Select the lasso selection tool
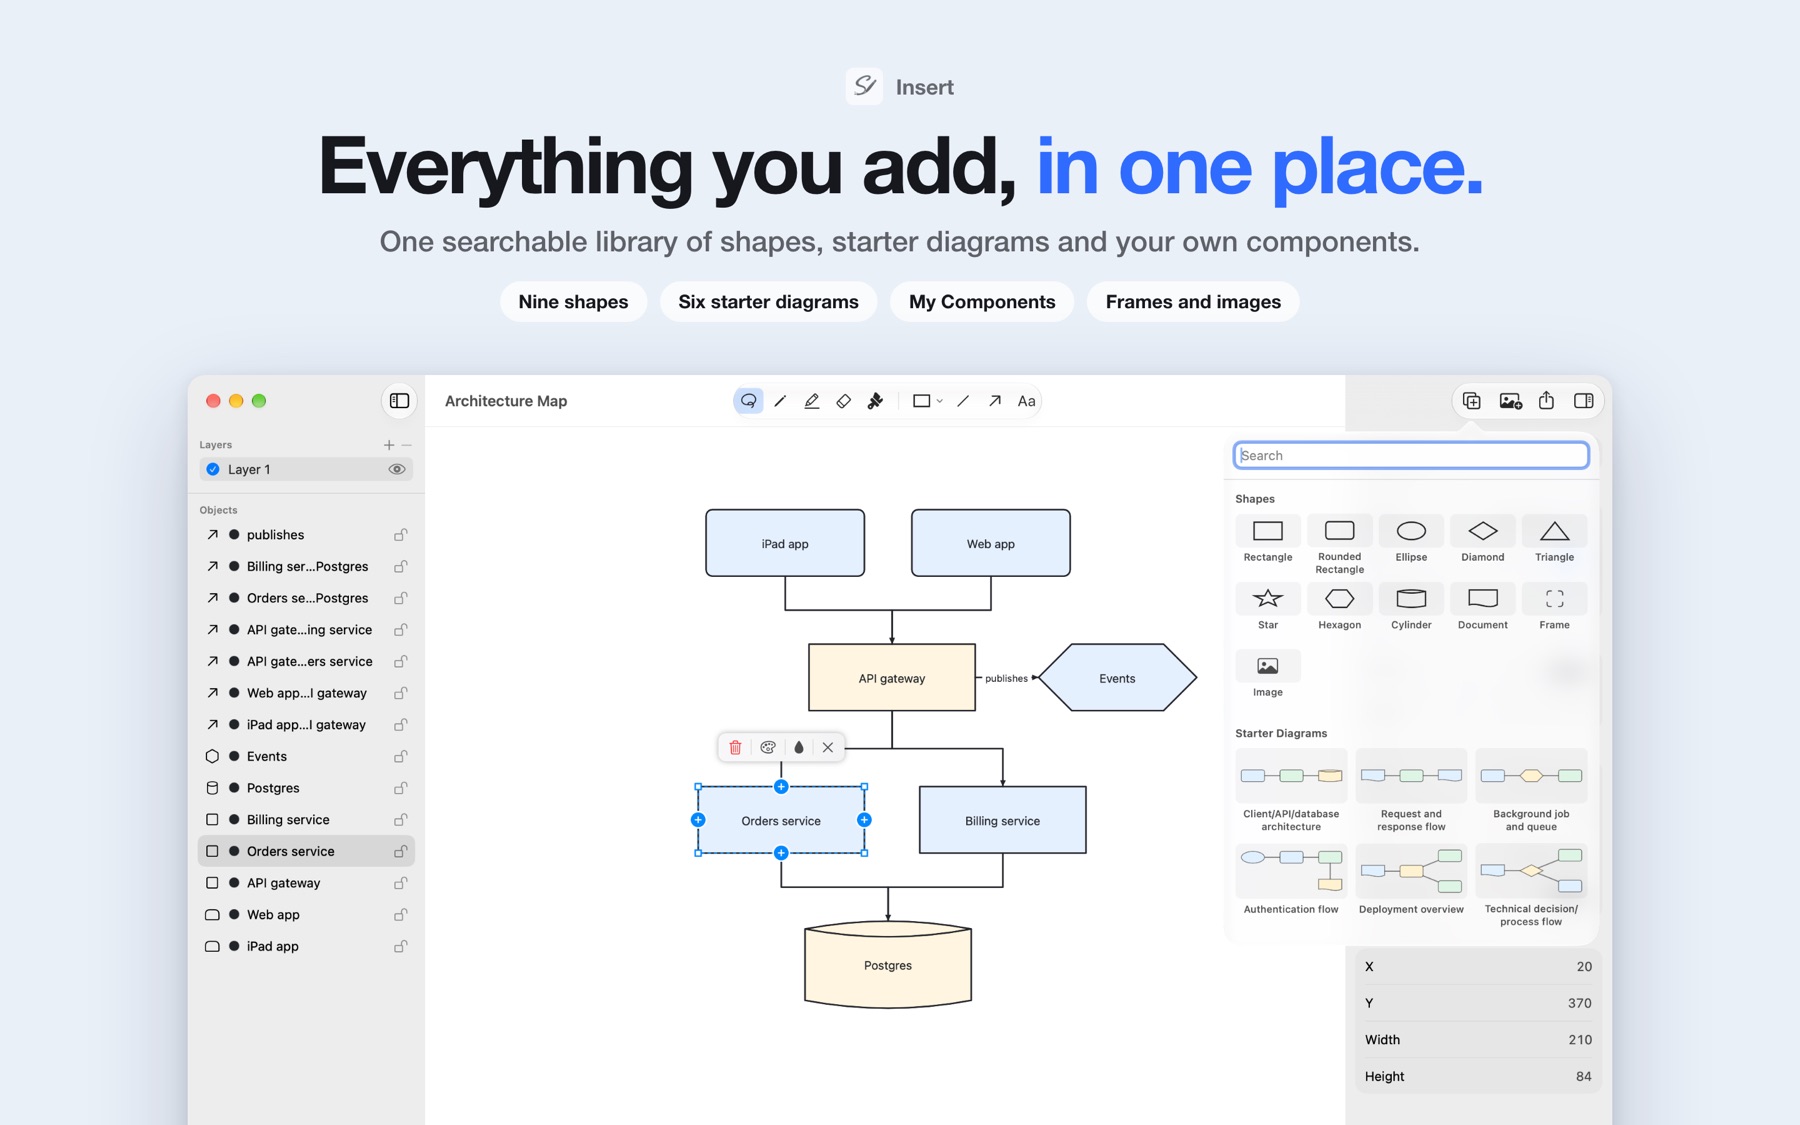Image resolution: width=1800 pixels, height=1125 pixels. click(x=748, y=401)
